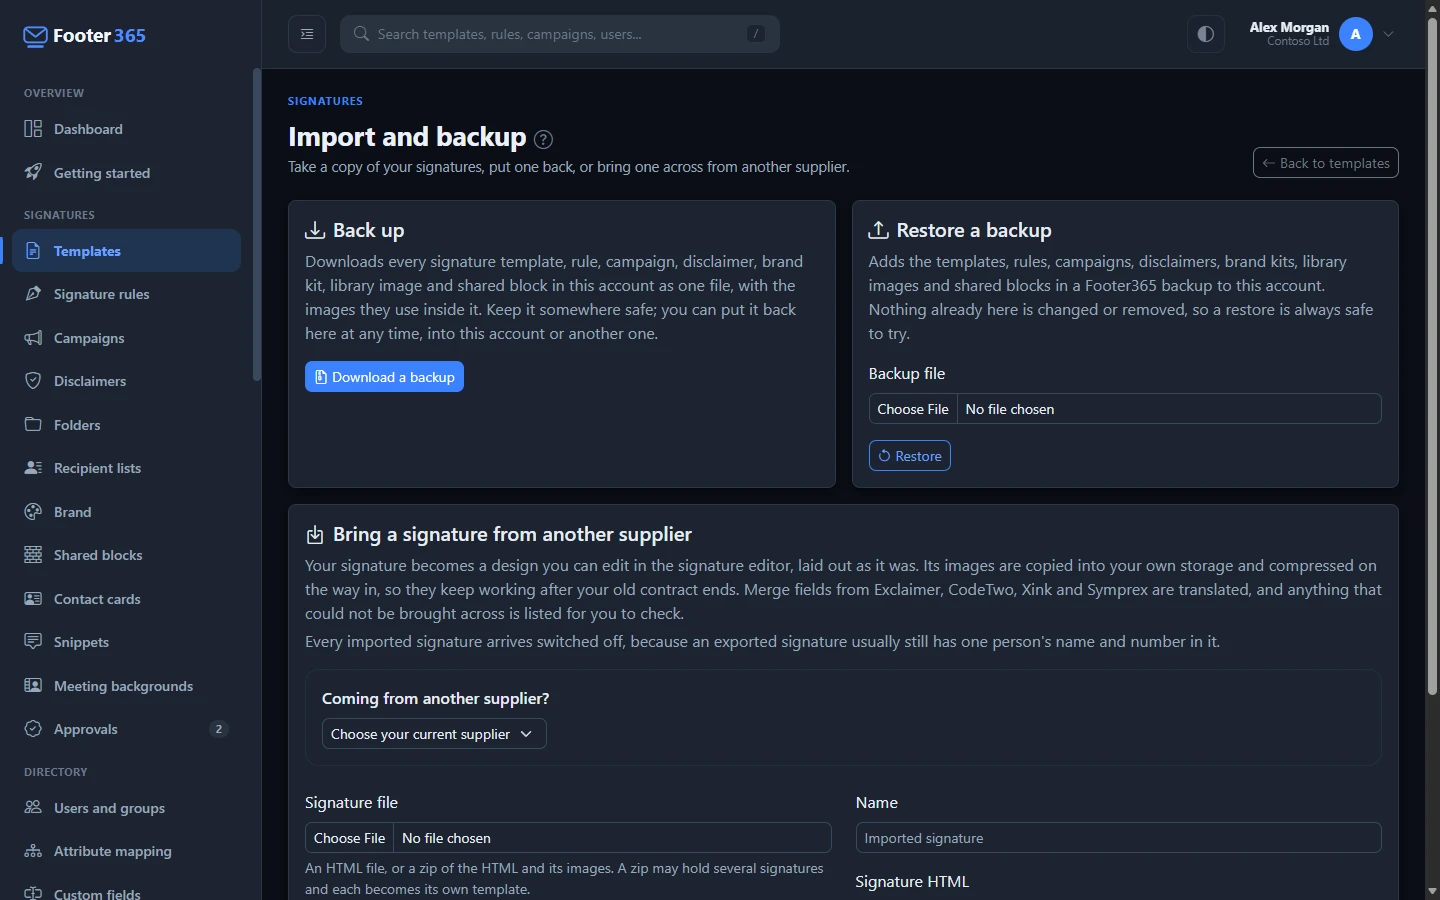
Task: Click the Meeting backgrounds icon
Action: [x=33, y=686]
